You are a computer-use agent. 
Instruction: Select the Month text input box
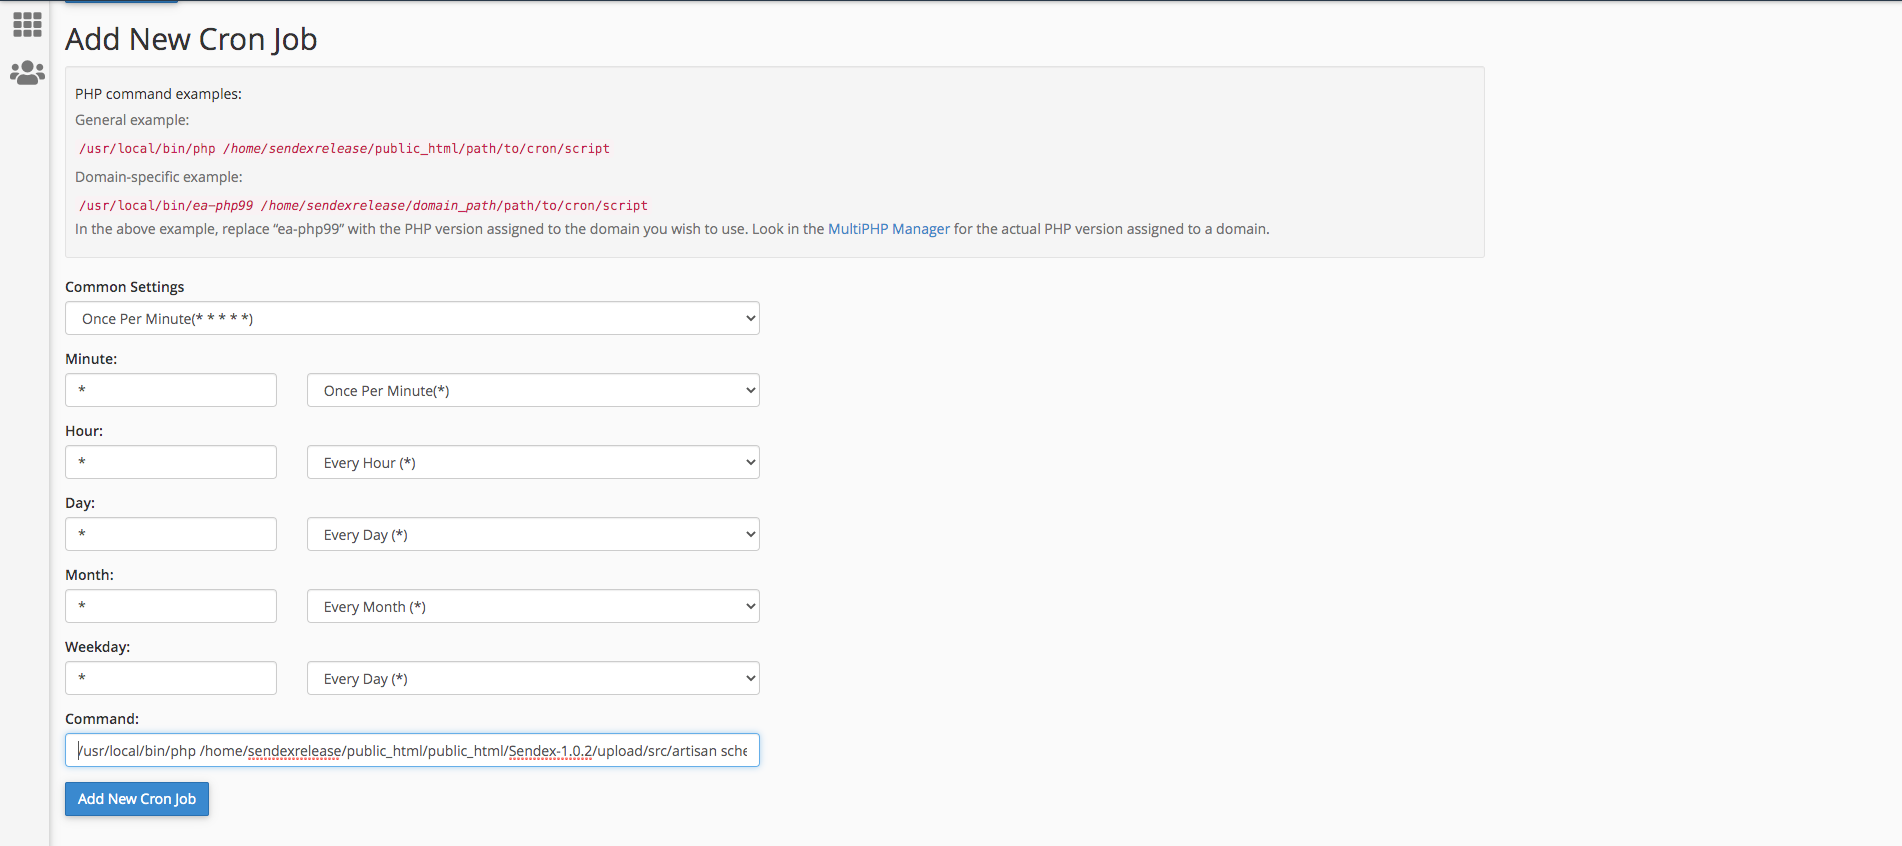171,606
